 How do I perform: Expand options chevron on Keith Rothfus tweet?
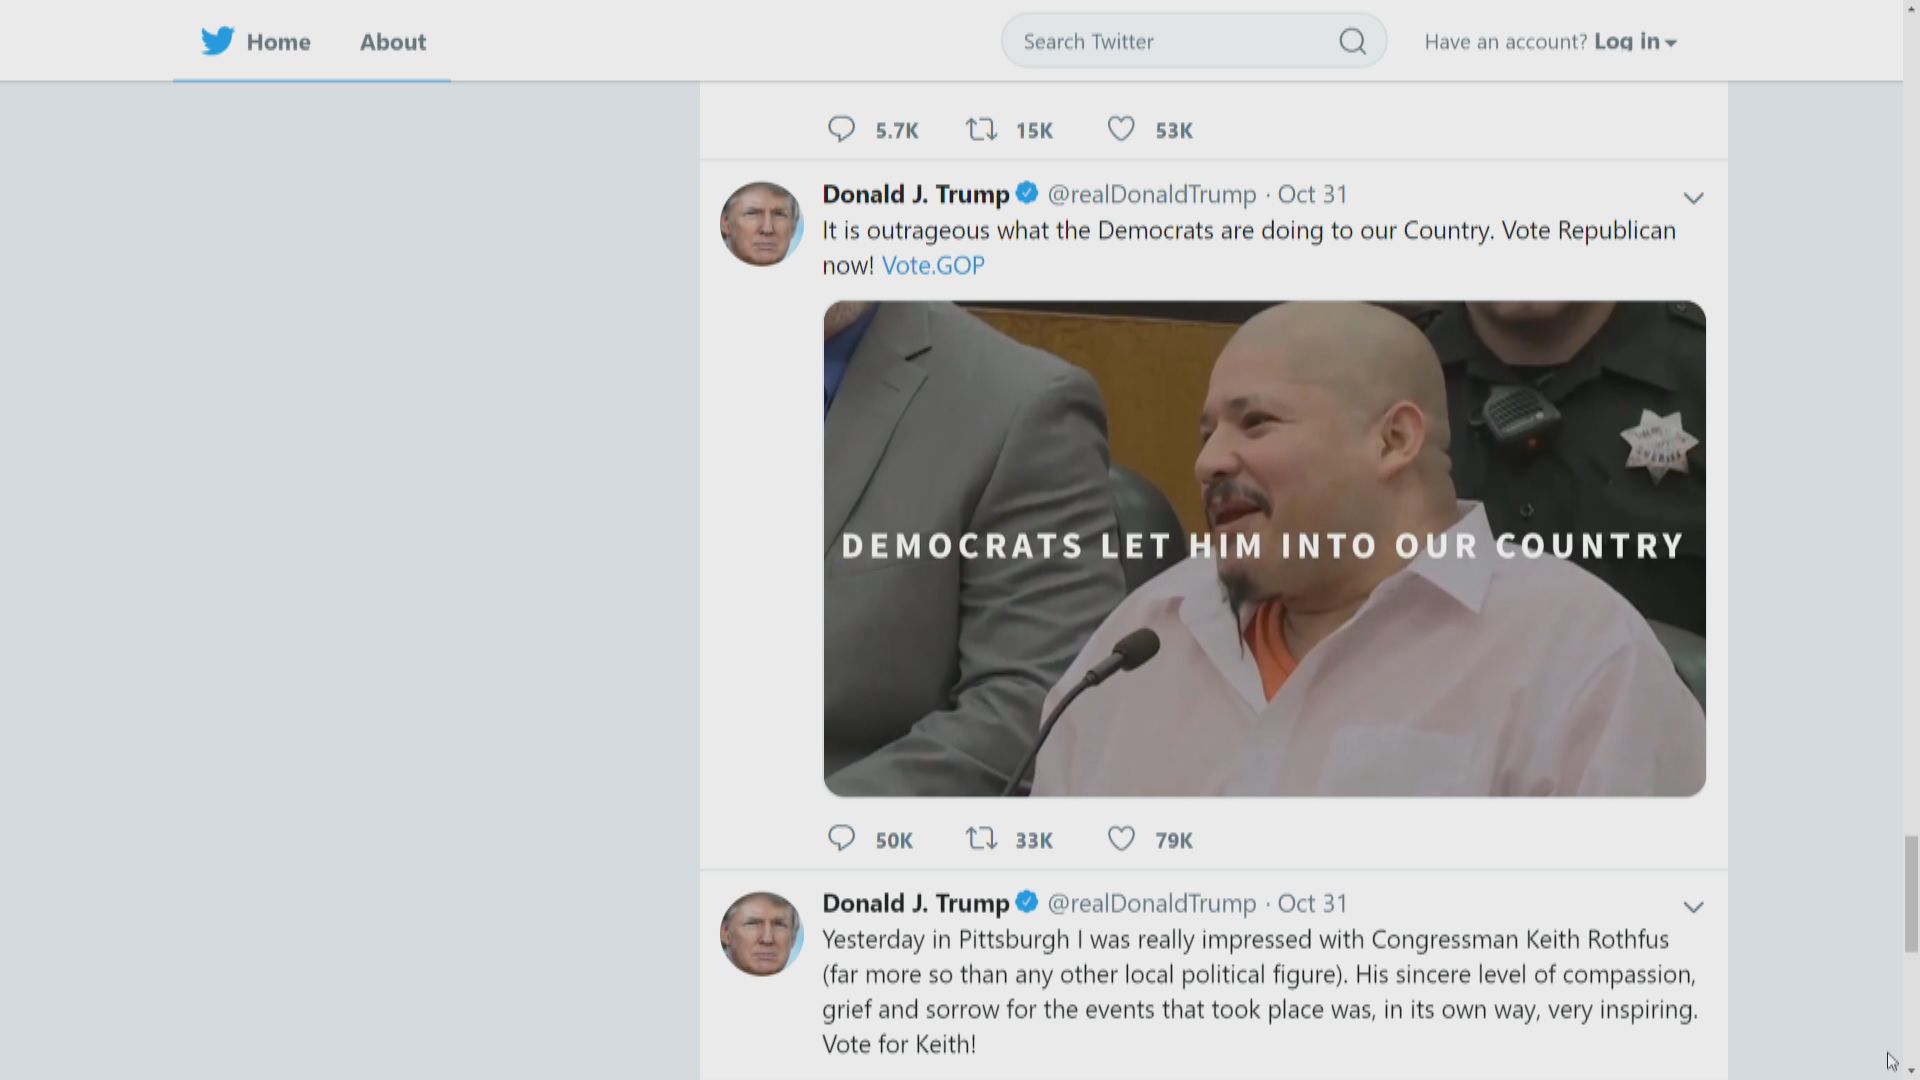coord(1693,907)
